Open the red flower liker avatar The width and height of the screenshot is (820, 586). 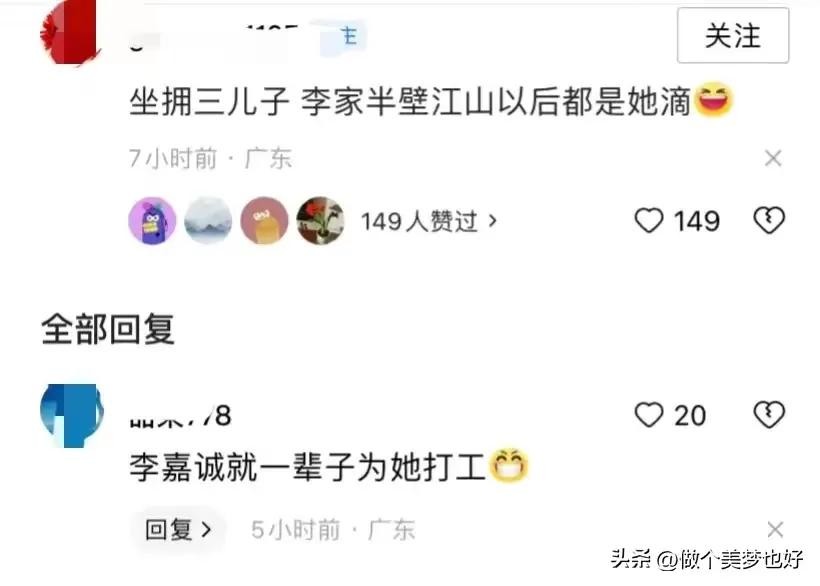pos(320,221)
